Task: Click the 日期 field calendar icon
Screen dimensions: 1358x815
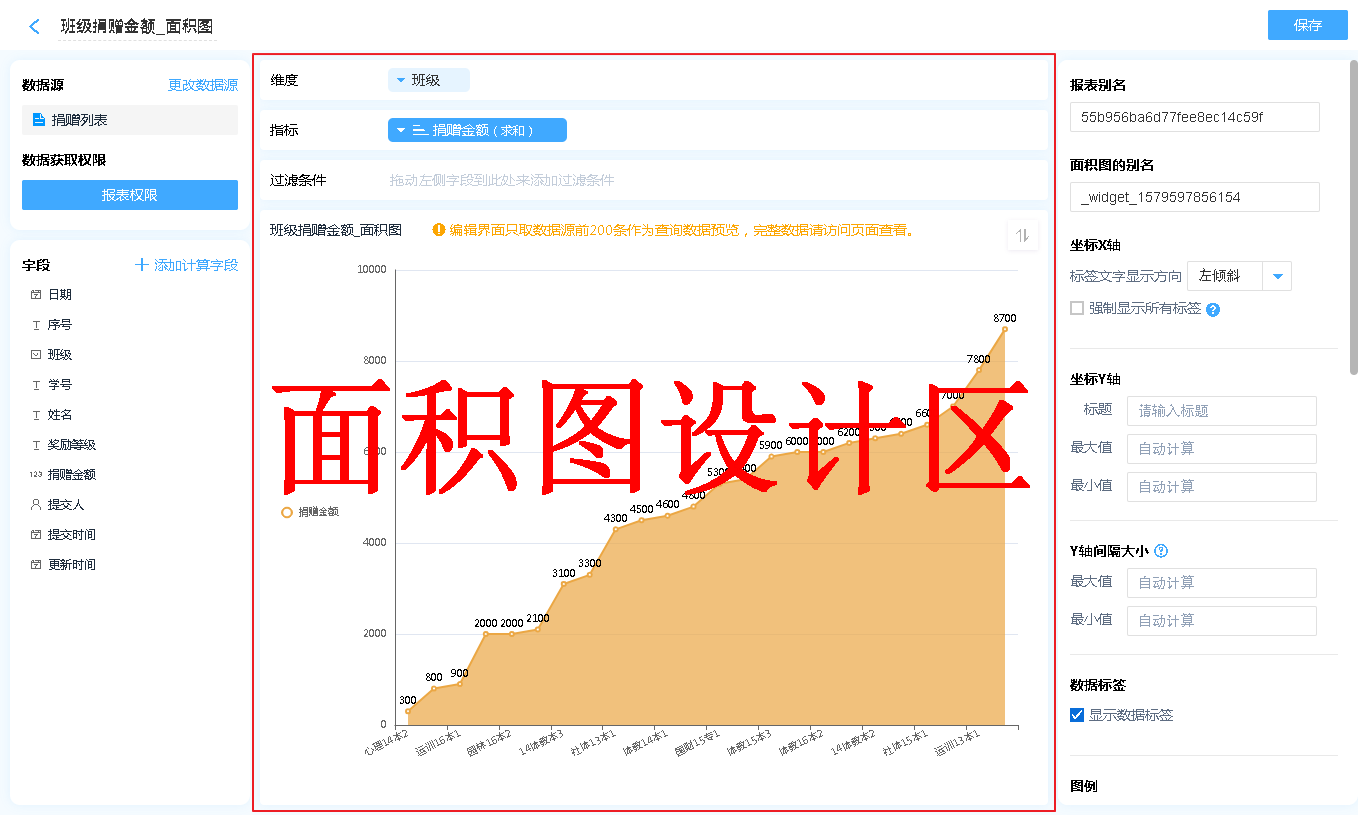Action: pos(36,295)
